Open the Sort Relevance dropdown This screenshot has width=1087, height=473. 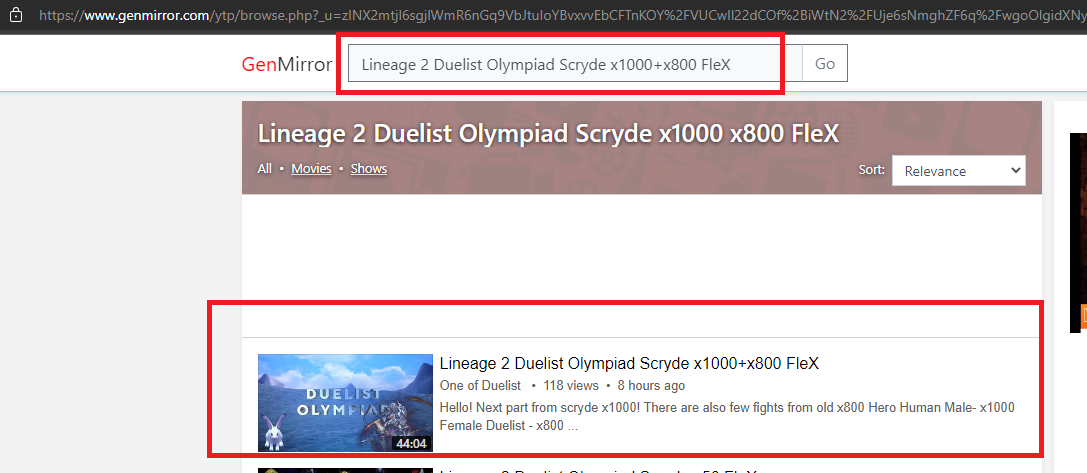pos(959,171)
